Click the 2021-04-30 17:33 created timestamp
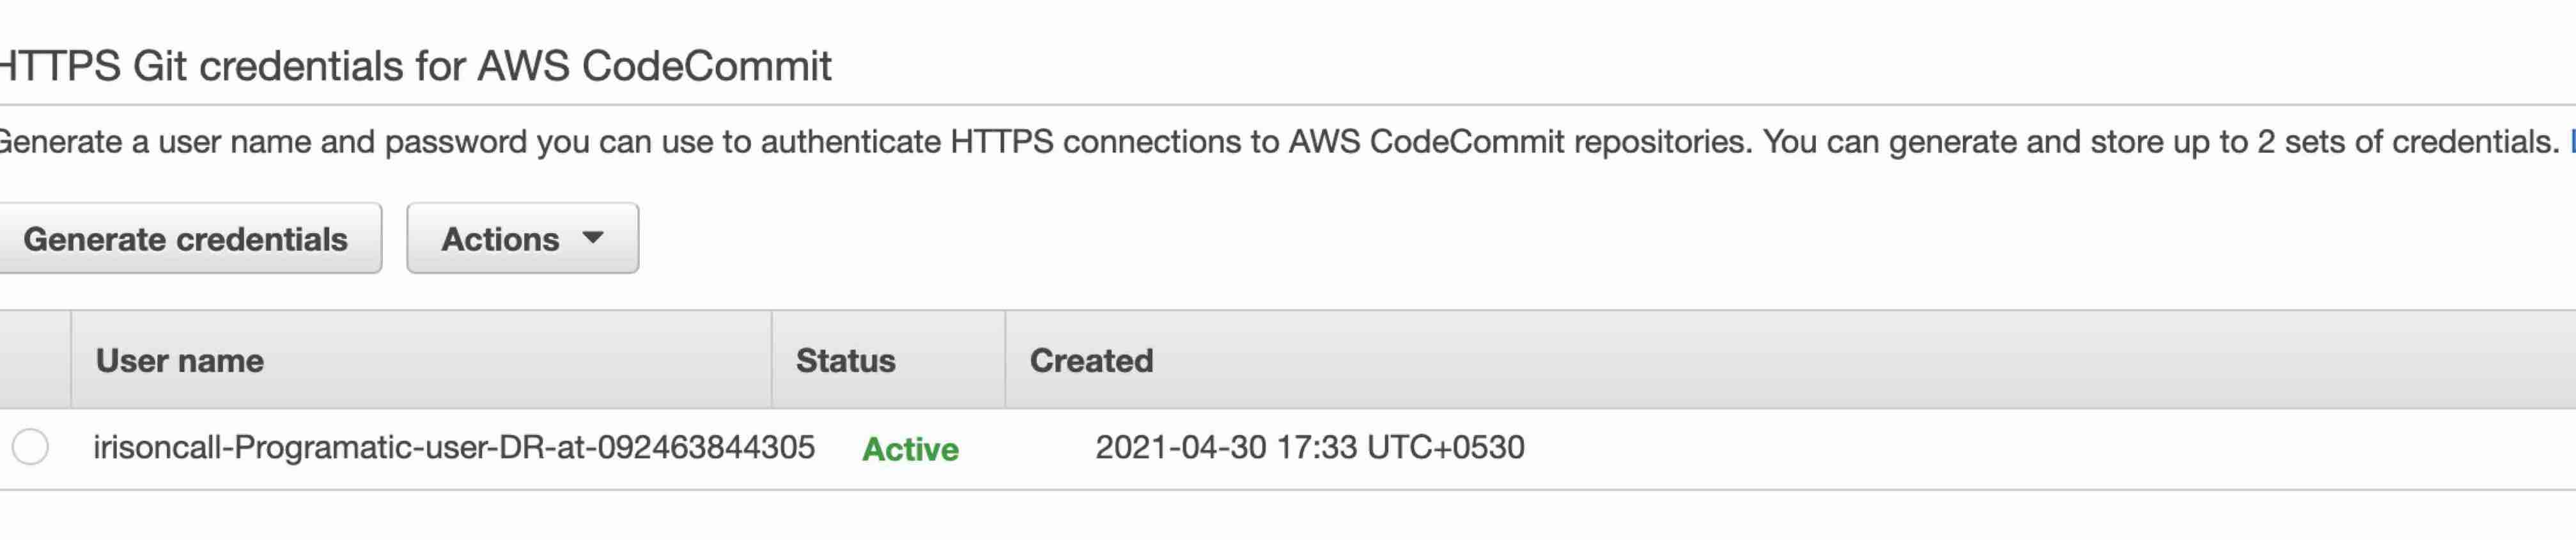The height and width of the screenshot is (540, 2576). click(x=1310, y=447)
